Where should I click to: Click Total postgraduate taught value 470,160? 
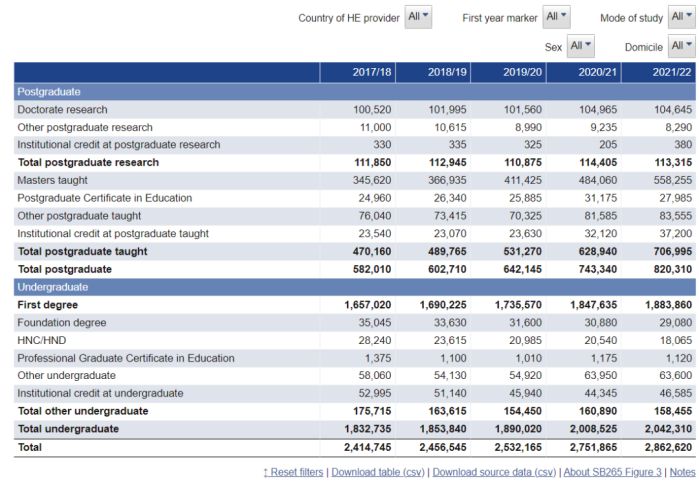372,251
